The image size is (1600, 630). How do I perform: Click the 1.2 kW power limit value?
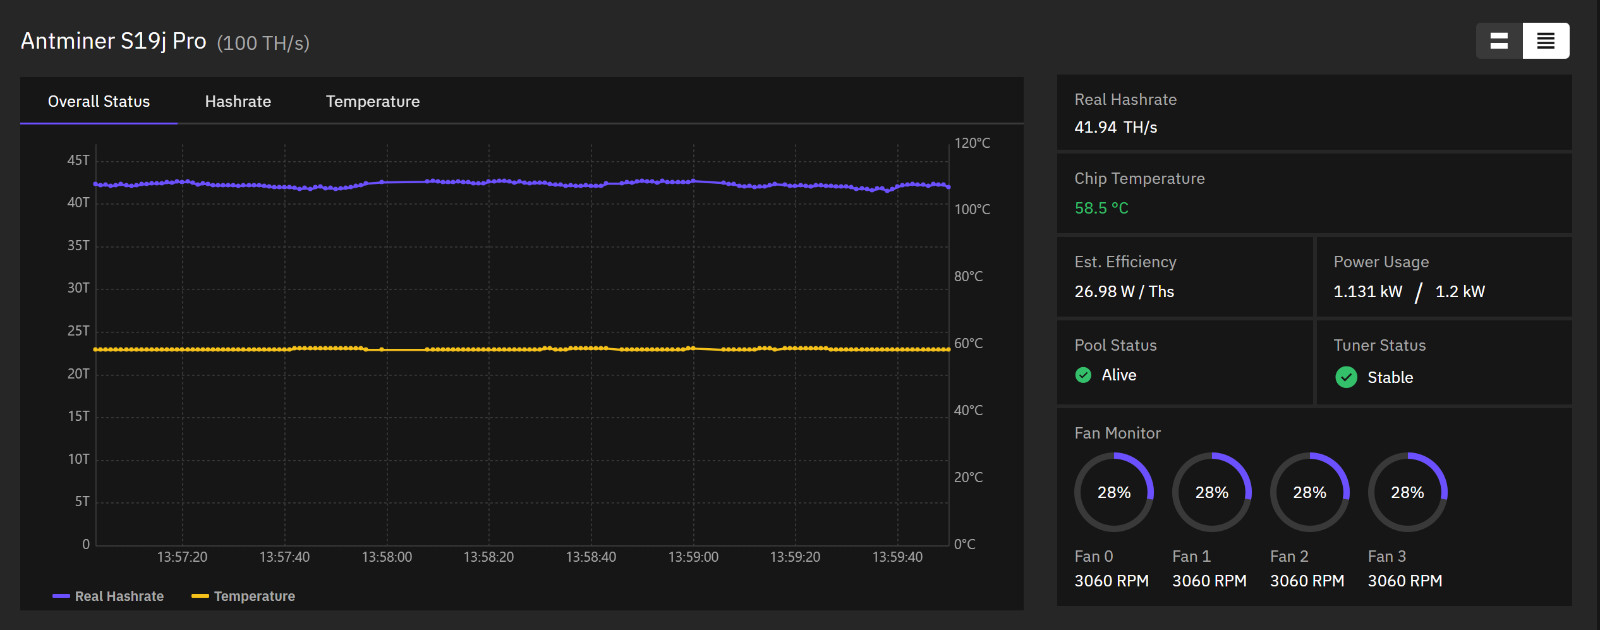[x=1460, y=291]
